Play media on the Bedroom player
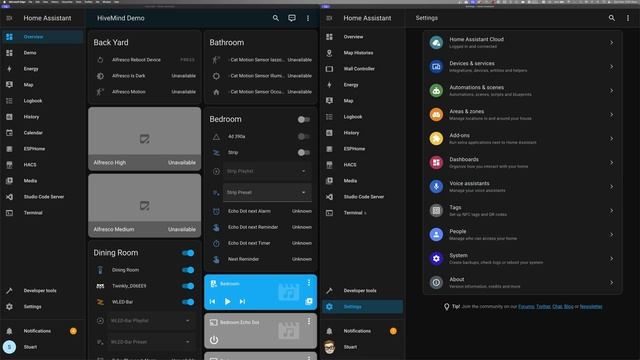 pos(227,302)
